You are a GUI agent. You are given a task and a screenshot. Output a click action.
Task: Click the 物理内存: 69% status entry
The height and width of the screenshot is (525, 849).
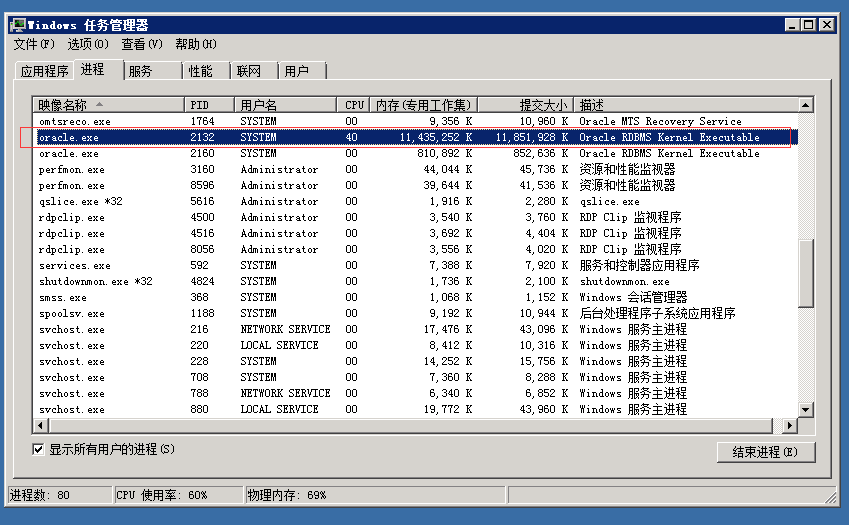click(375, 495)
